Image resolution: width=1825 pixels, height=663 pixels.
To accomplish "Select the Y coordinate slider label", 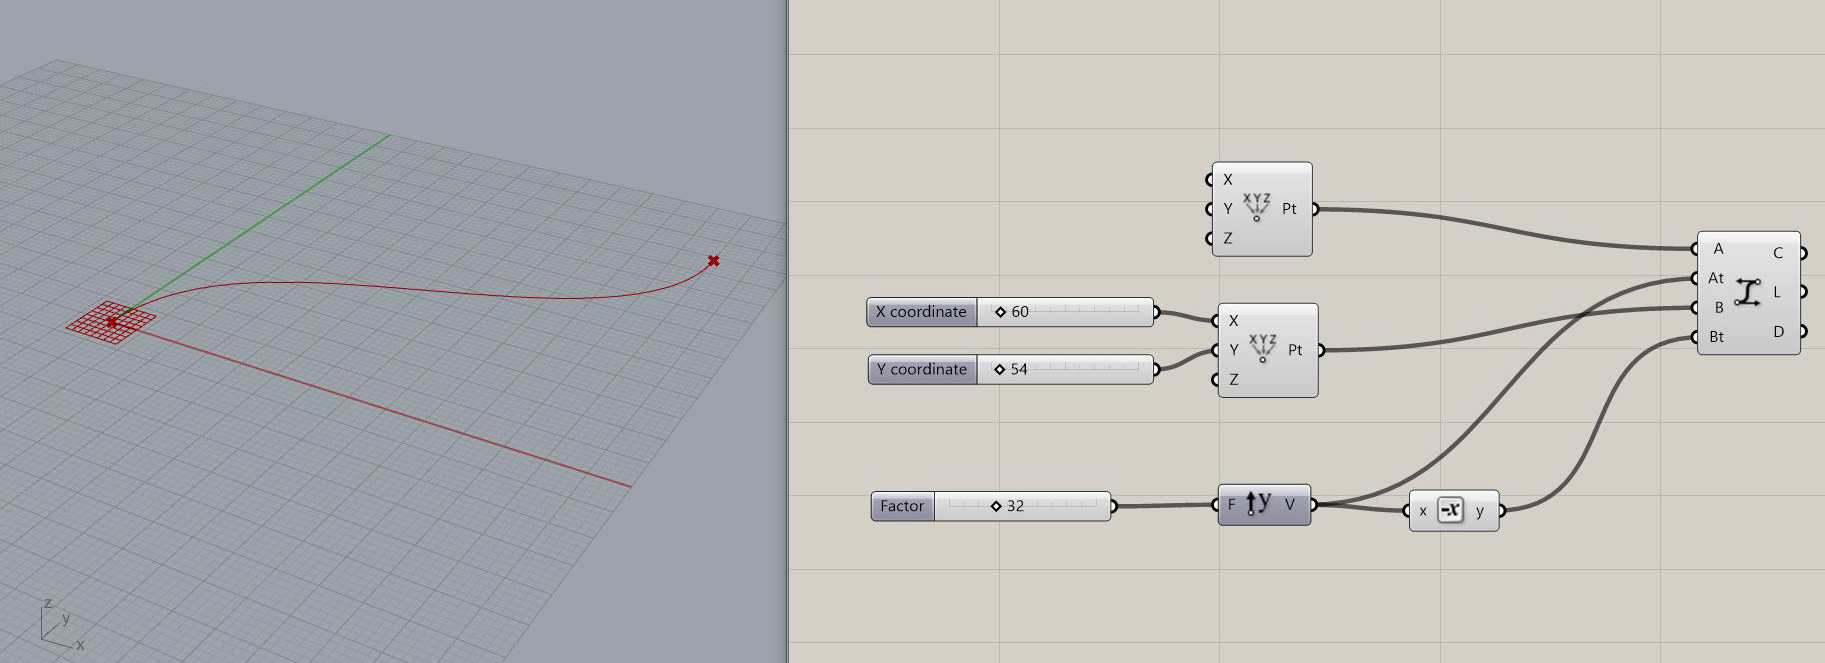I will (x=922, y=369).
